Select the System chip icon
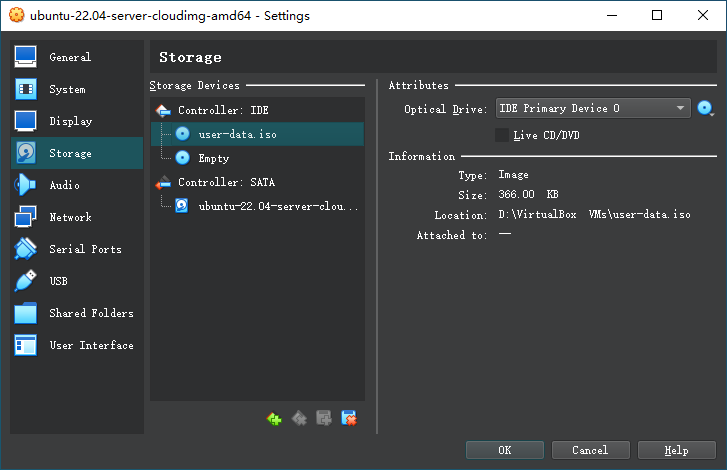Image resolution: width=727 pixels, height=470 pixels. pos(26,89)
